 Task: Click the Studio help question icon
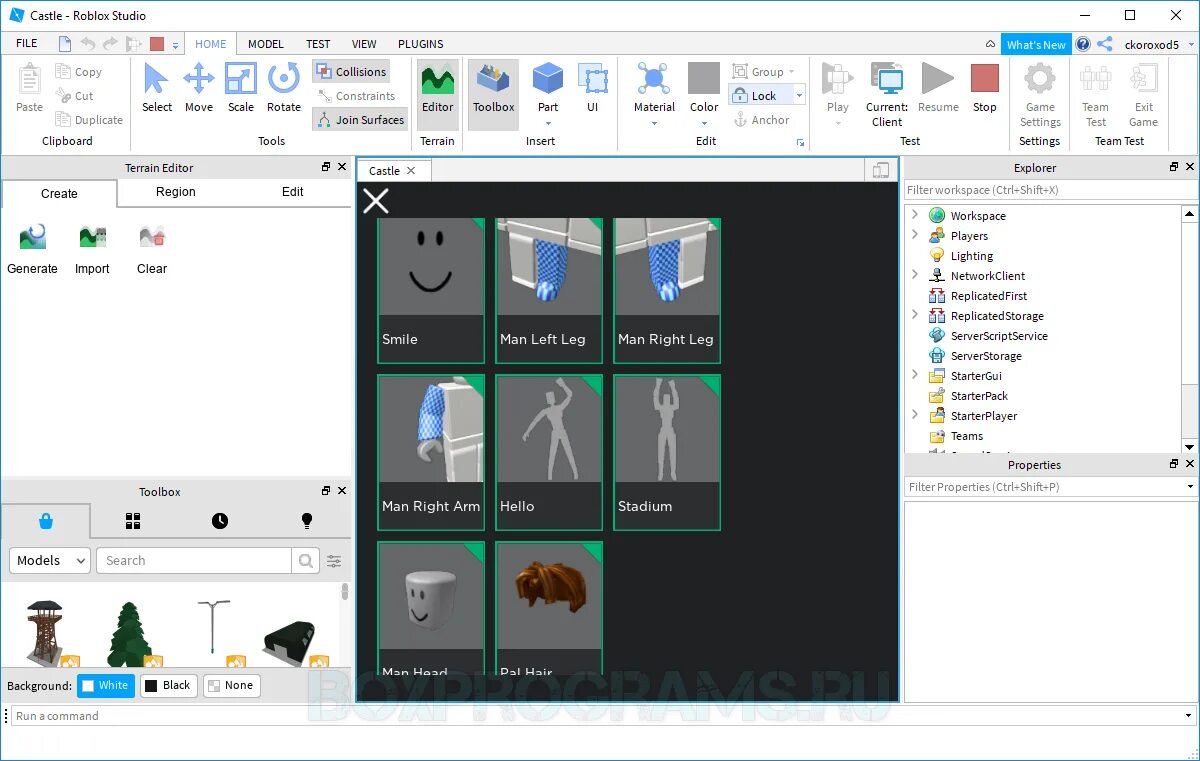click(1083, 44)
